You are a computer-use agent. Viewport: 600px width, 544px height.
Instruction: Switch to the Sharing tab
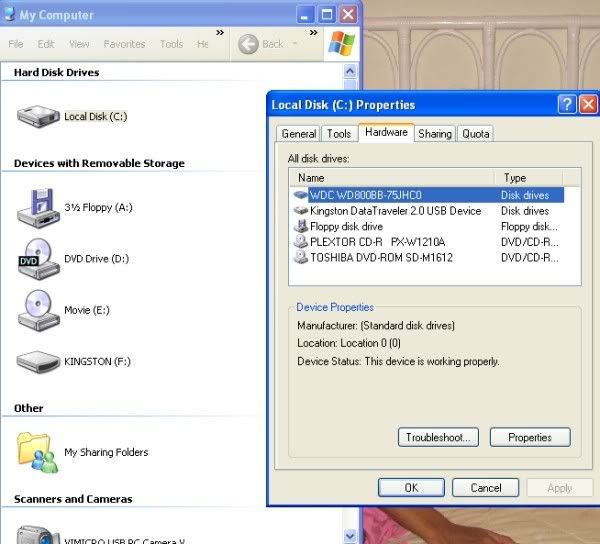tap(435, 134)
